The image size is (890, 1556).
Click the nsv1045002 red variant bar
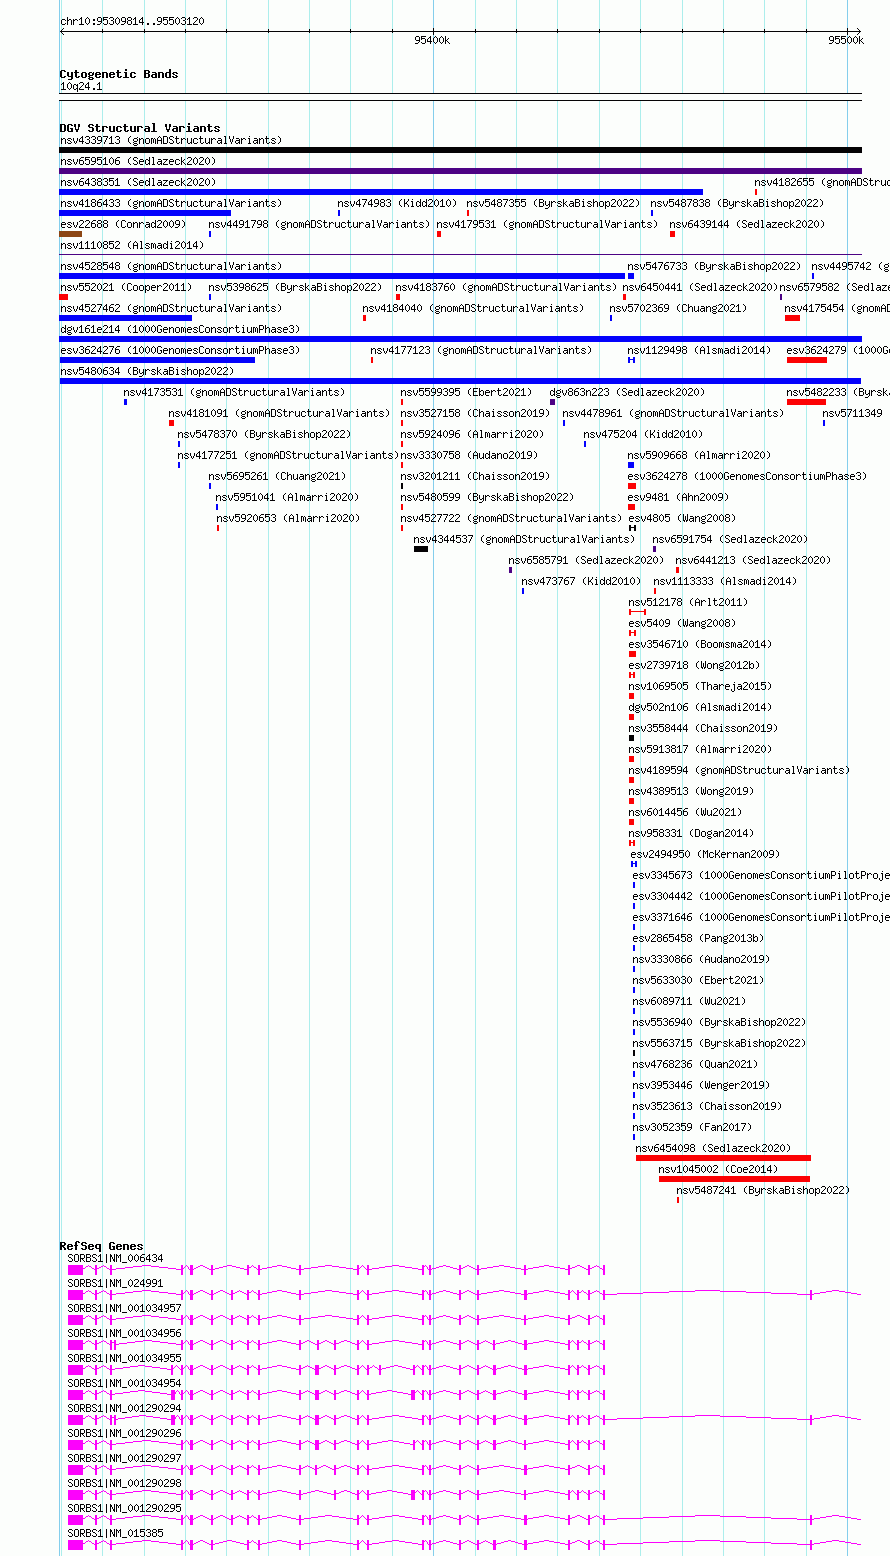point(734,1179)
